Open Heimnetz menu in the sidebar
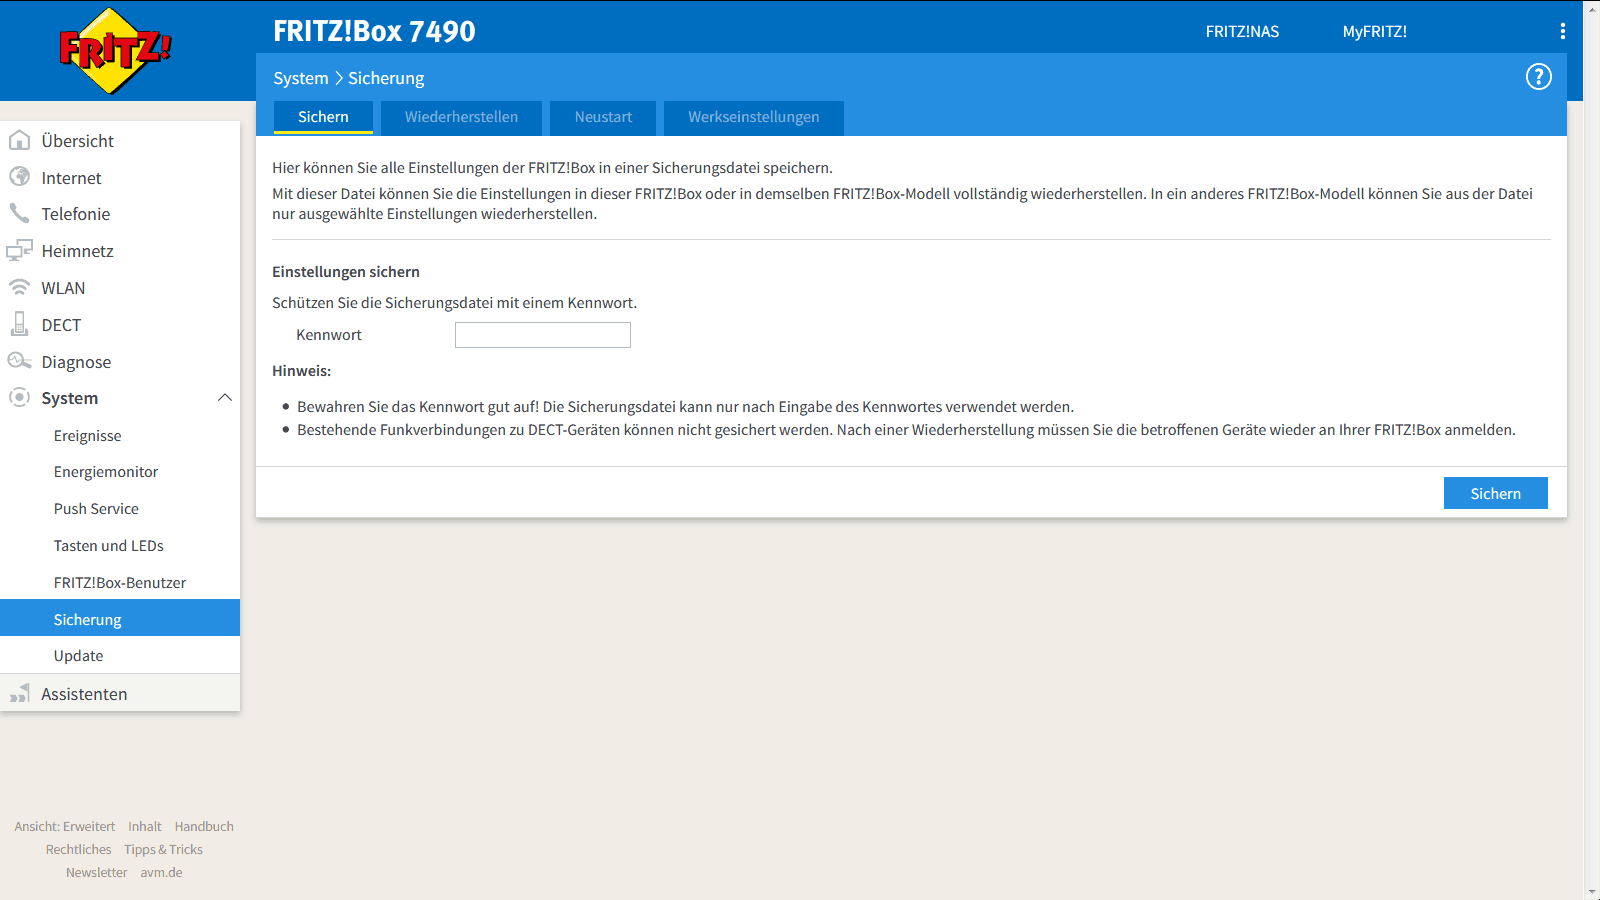Image resolution: width=1600 pixels, height=900 pixels. (120, 251)
